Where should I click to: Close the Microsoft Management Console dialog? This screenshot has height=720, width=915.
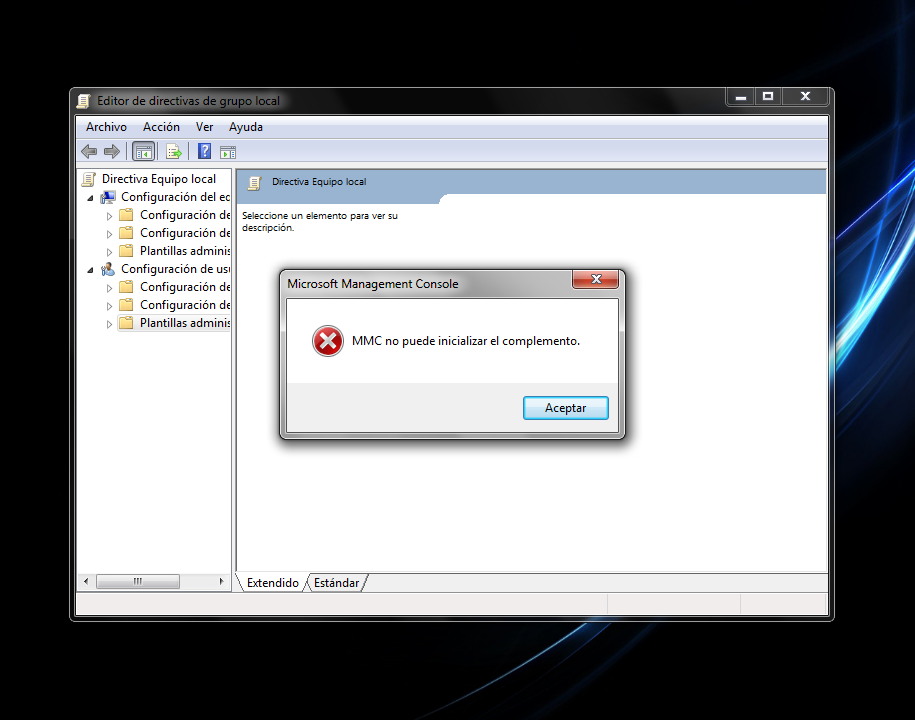pos(596,279)
